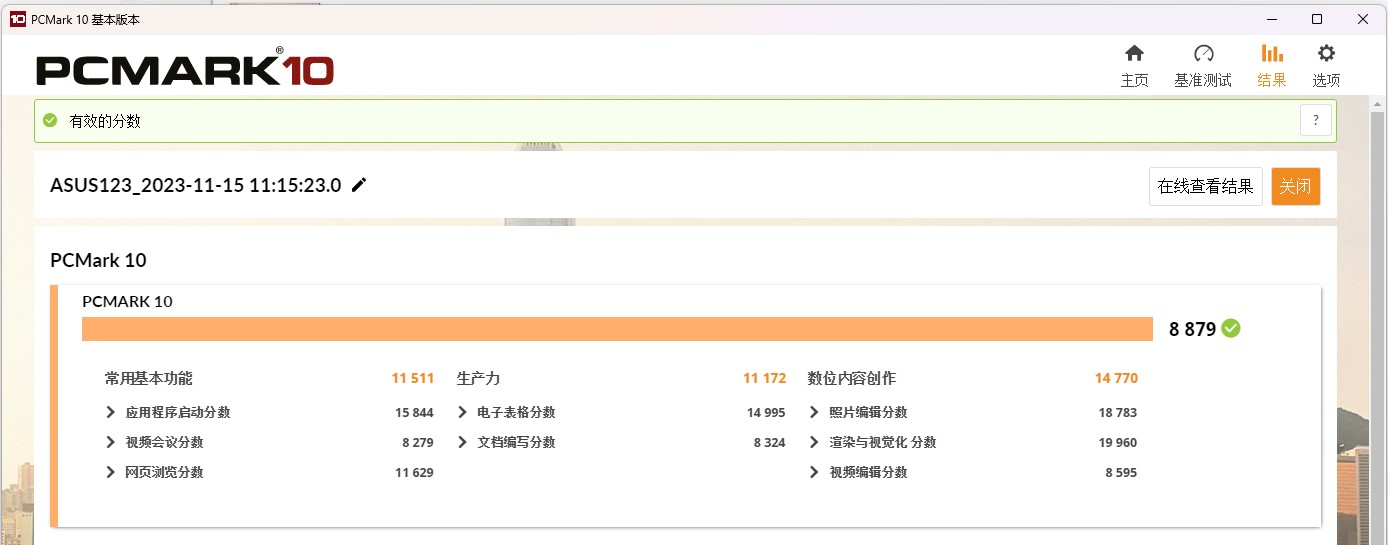Click the content creation score 14 770
1388x545 pixels.
[1116, 378]
